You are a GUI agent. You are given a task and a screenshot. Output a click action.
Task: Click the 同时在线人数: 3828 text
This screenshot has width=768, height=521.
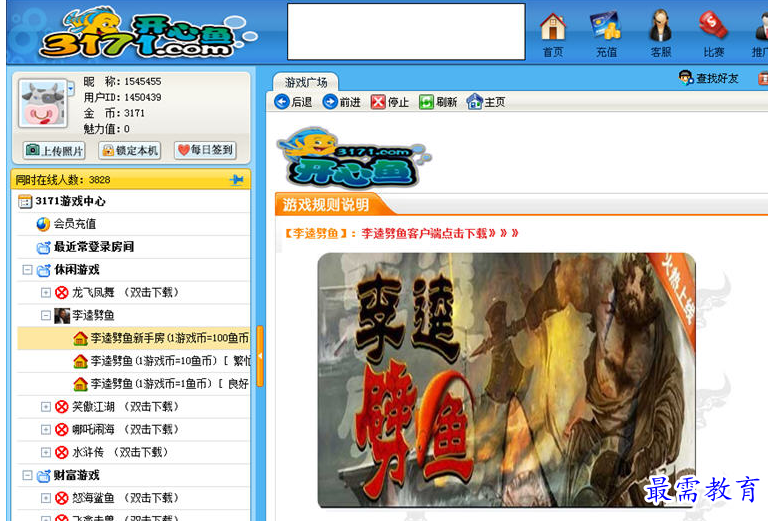(x=63, y=180)
